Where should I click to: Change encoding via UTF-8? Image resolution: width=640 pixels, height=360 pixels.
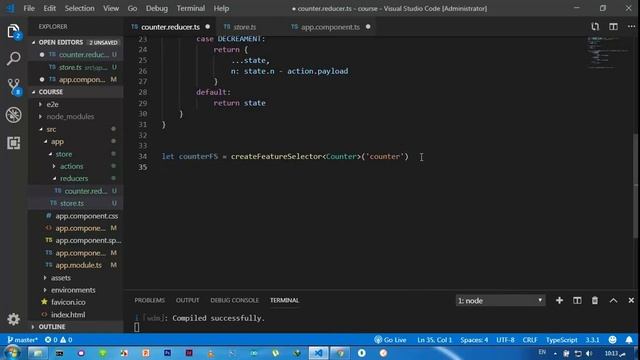(505, 340)
